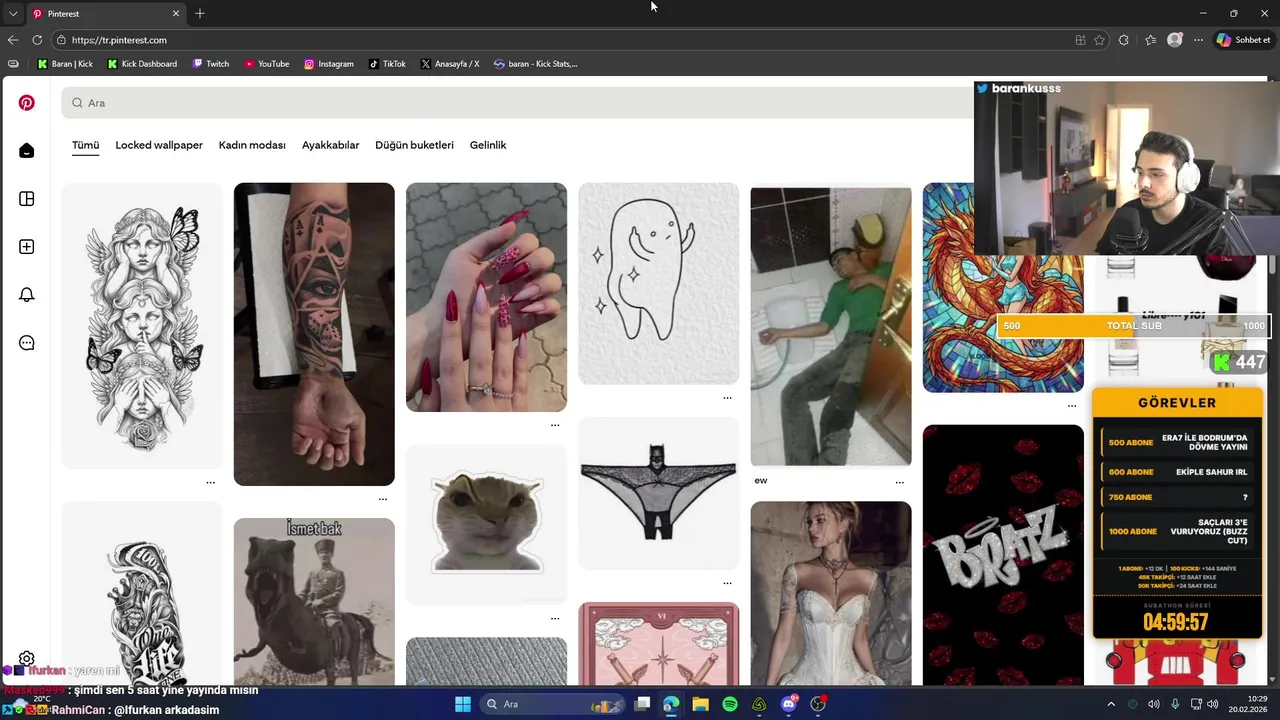
Task: Expand the tab list dropdown arrow
Action: 13,13
